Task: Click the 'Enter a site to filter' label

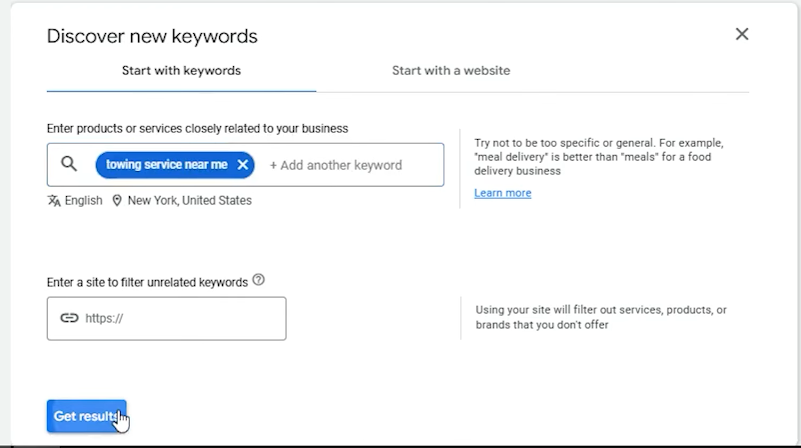Action: click(147, 282)
